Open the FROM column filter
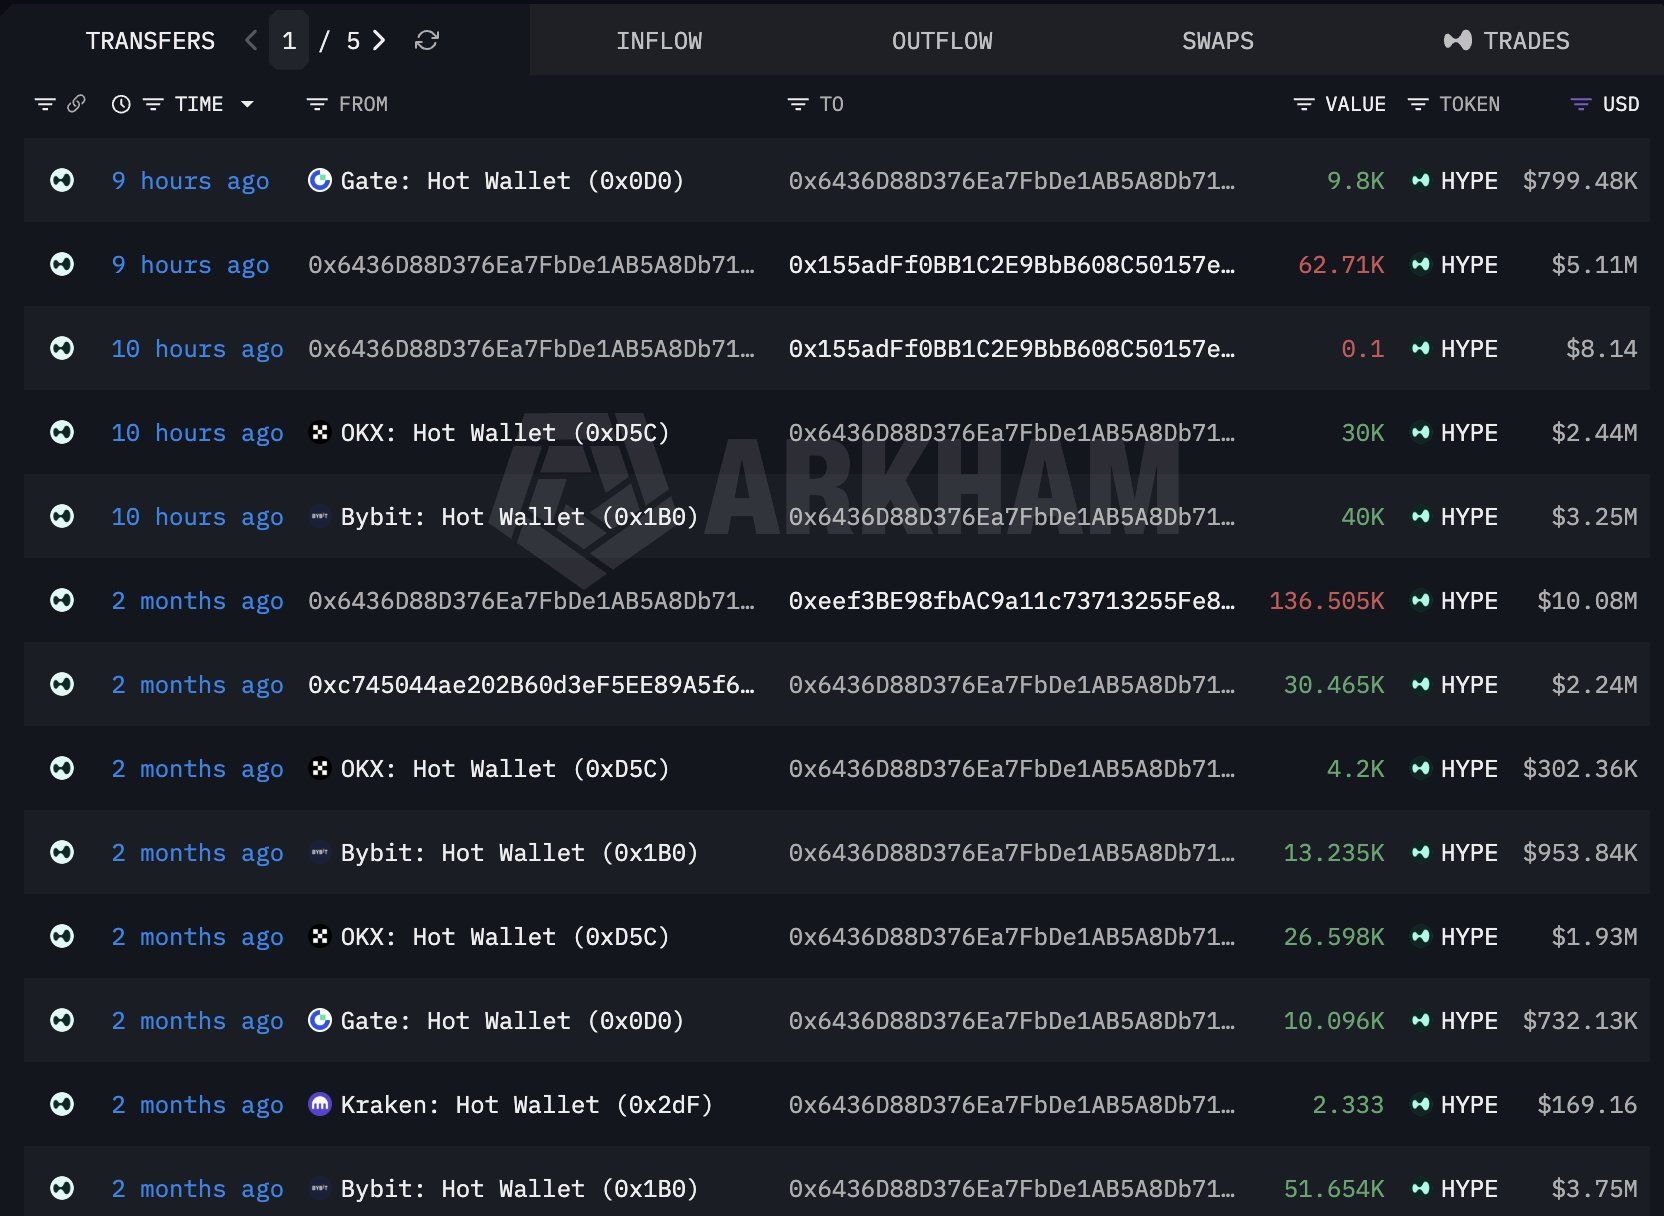The image size is (1664, 1216). click(x=317, y=104)
